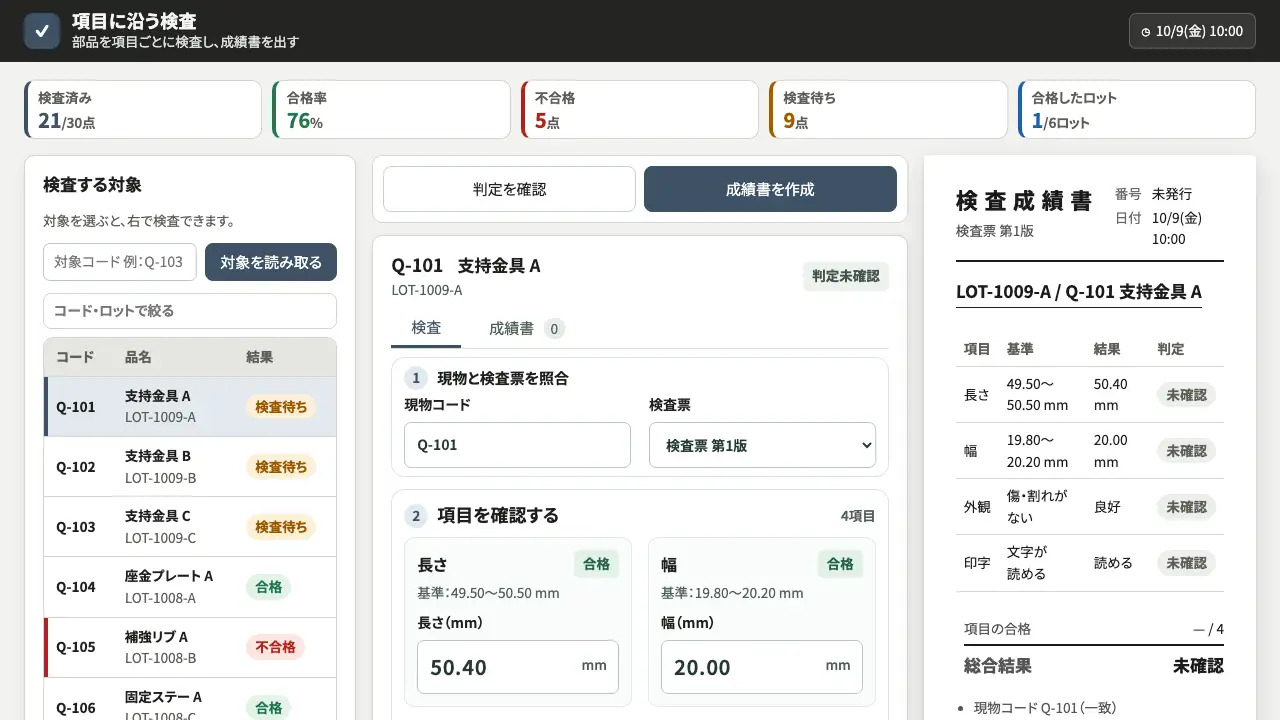The width and height of the screenshot is (1280, 720).
Task: Click the 合格したロット 1/6ロット card
Action: (x=1137, y=110)
